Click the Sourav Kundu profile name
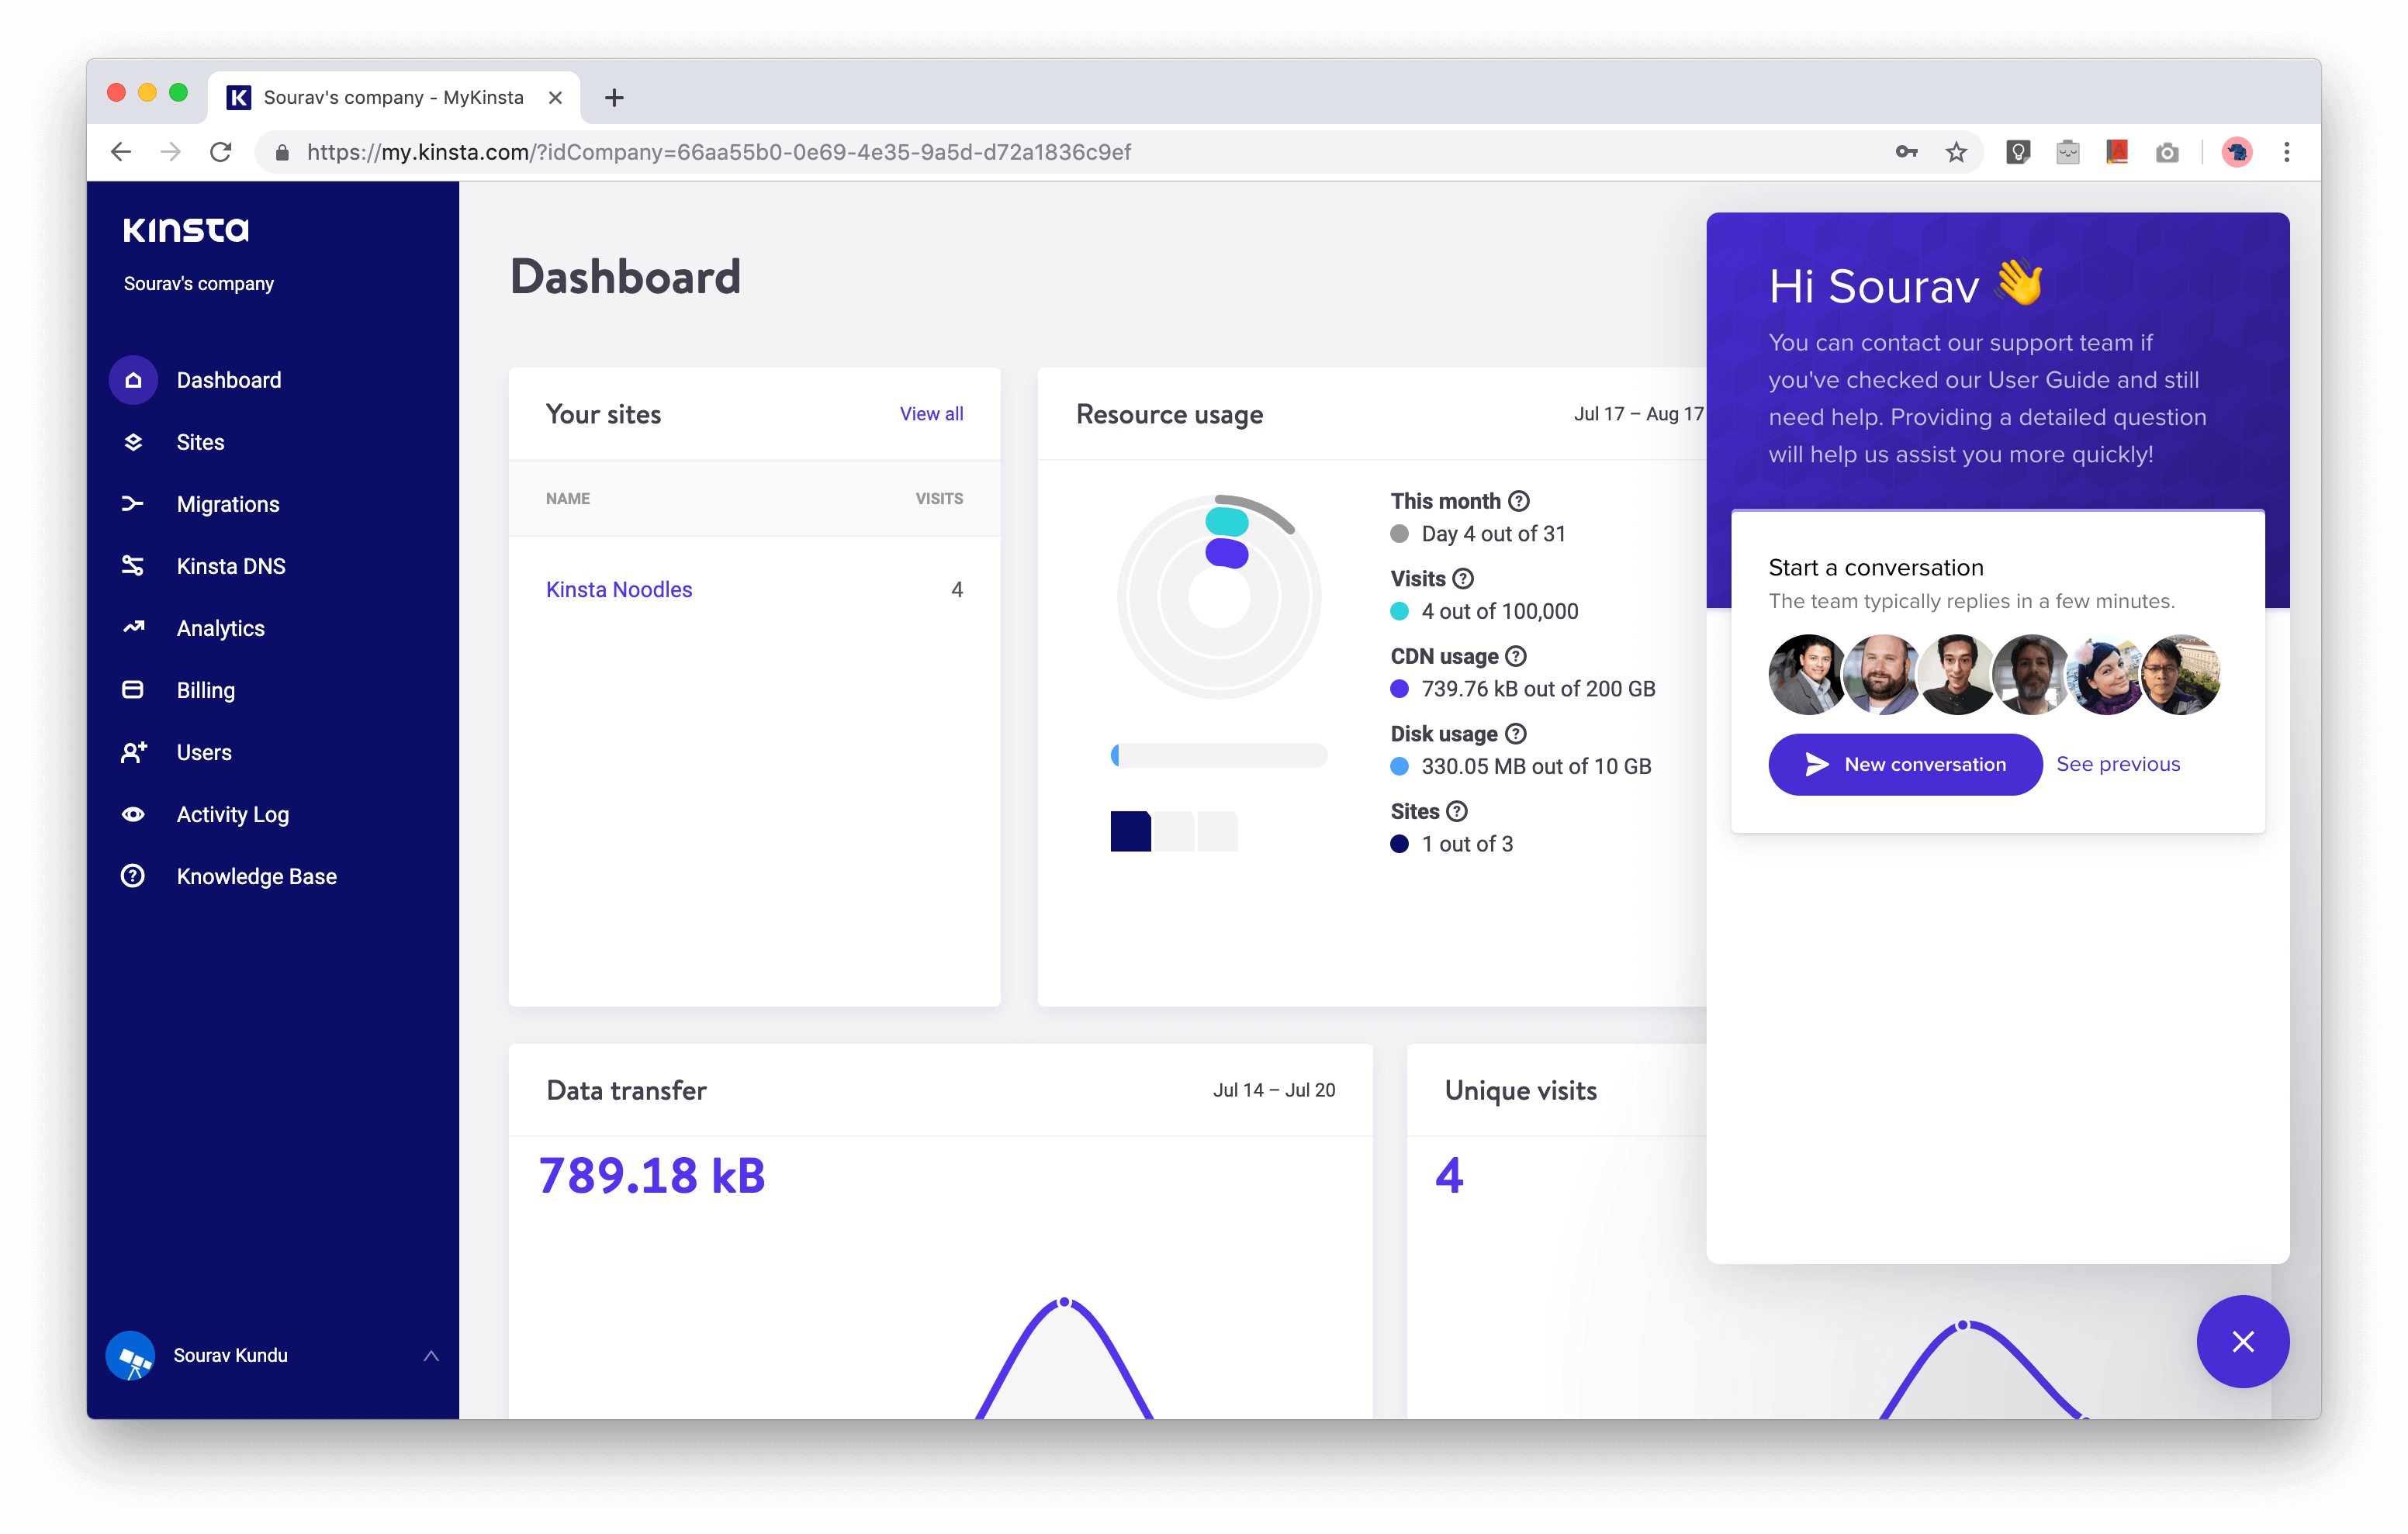 tap(230, 1355)
